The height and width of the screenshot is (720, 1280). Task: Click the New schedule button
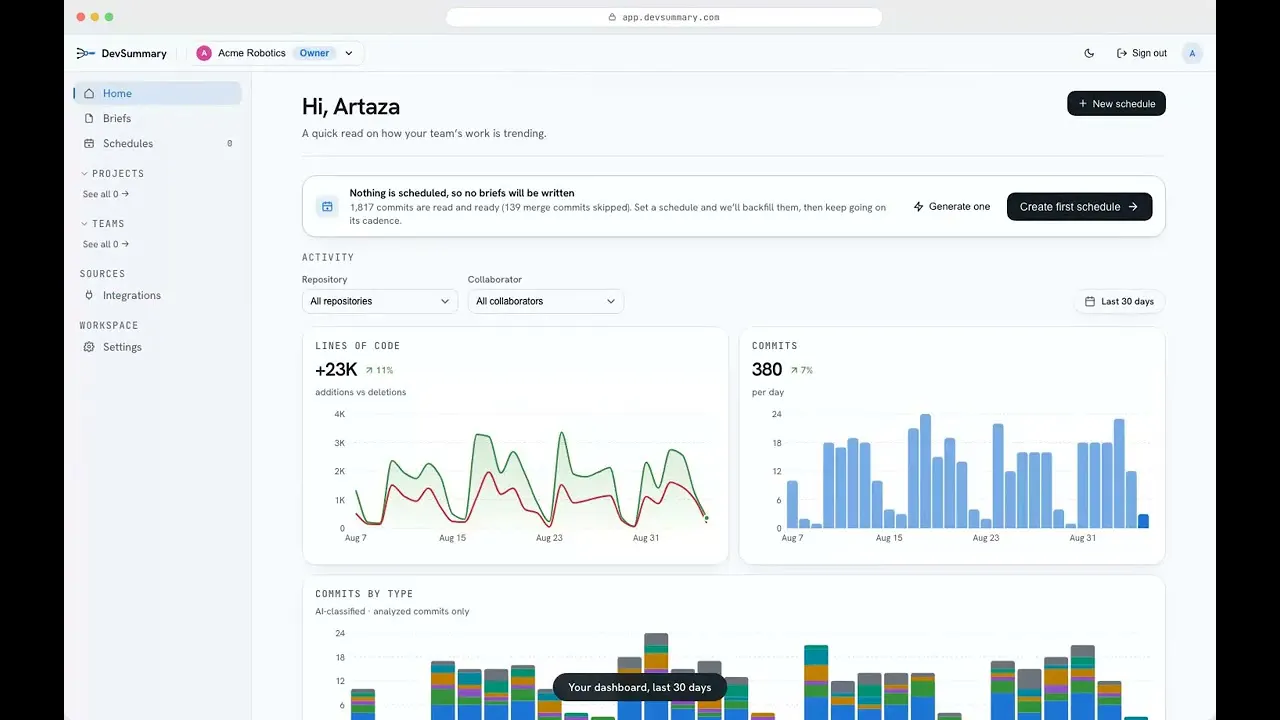coord(1116,103)
